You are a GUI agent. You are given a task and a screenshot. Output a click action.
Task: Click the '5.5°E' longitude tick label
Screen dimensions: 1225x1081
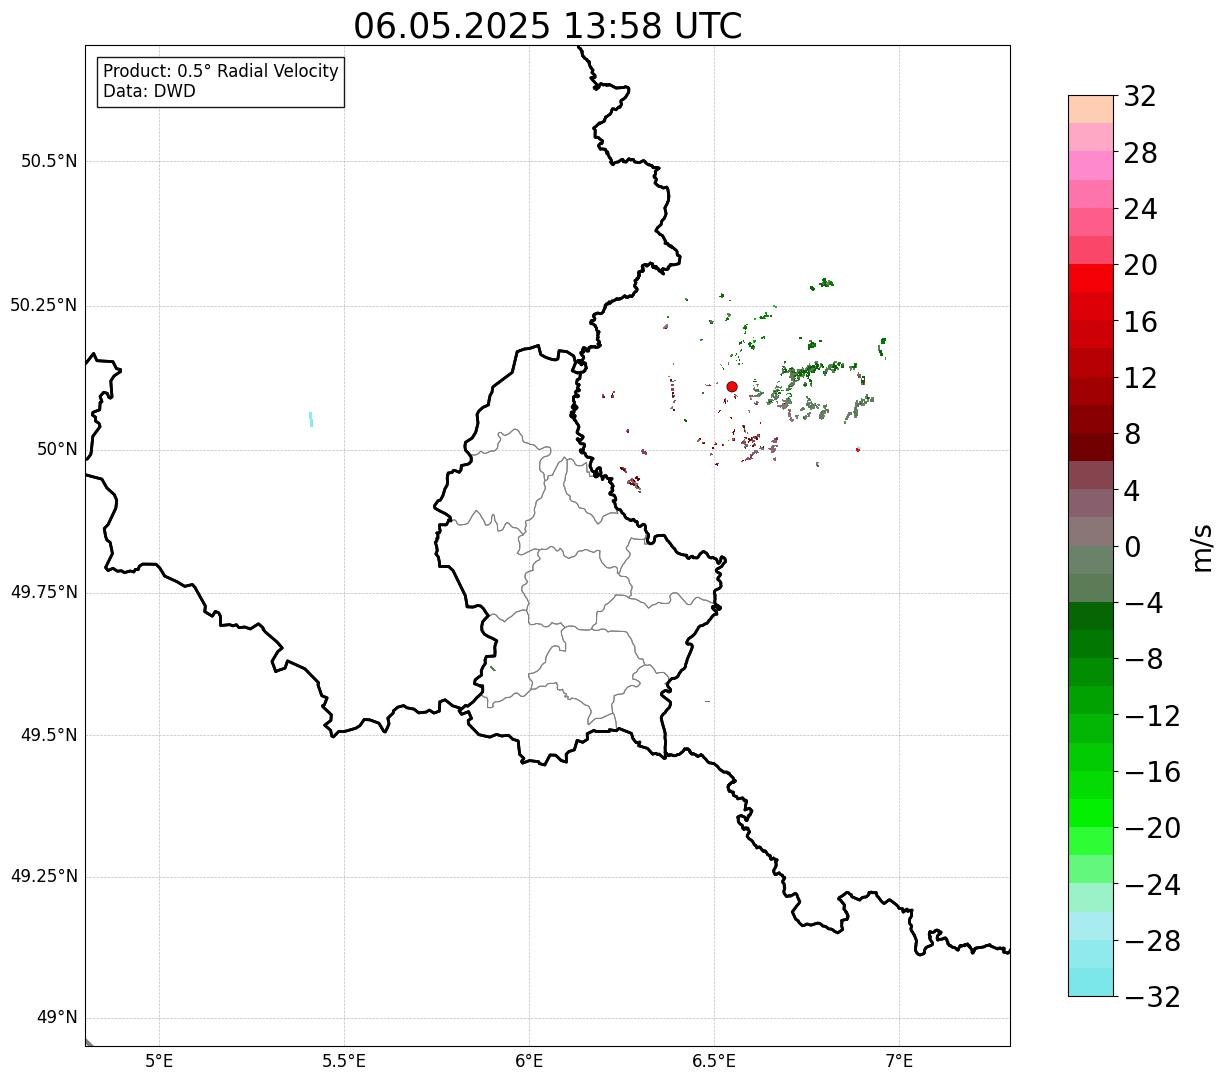tap(344, 1062)
